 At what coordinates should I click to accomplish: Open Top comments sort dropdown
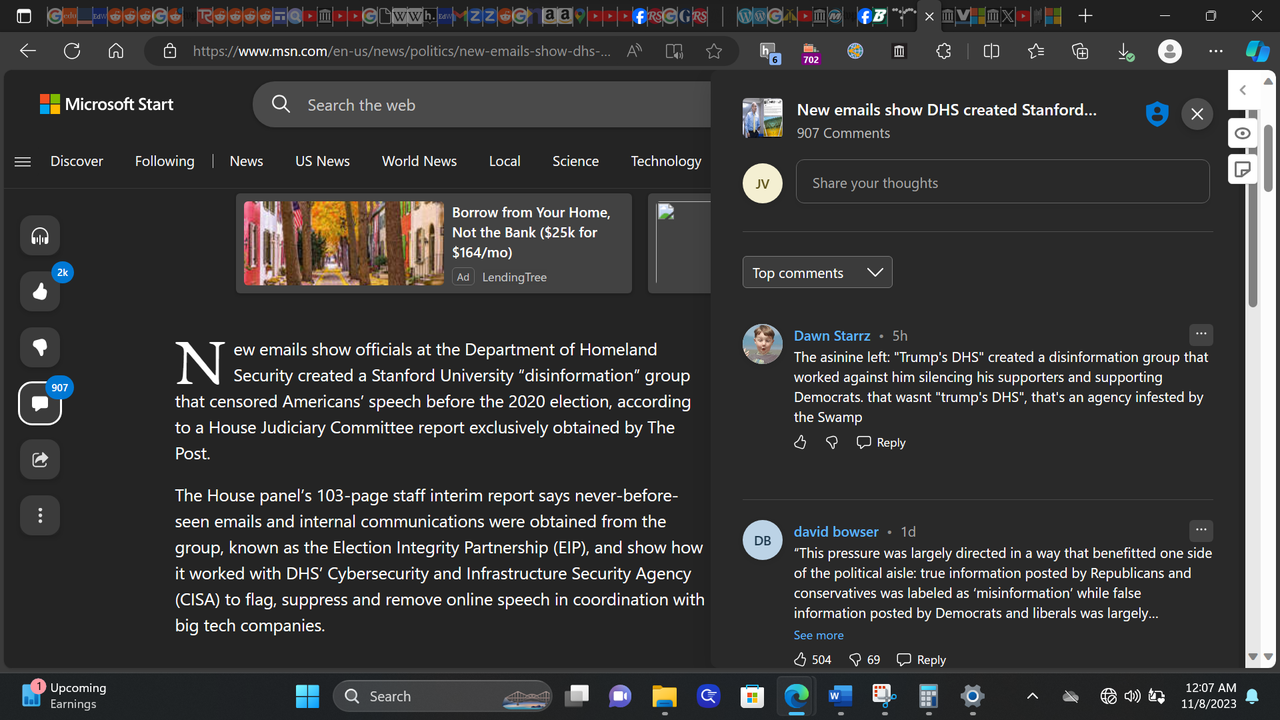pos(817,273)
